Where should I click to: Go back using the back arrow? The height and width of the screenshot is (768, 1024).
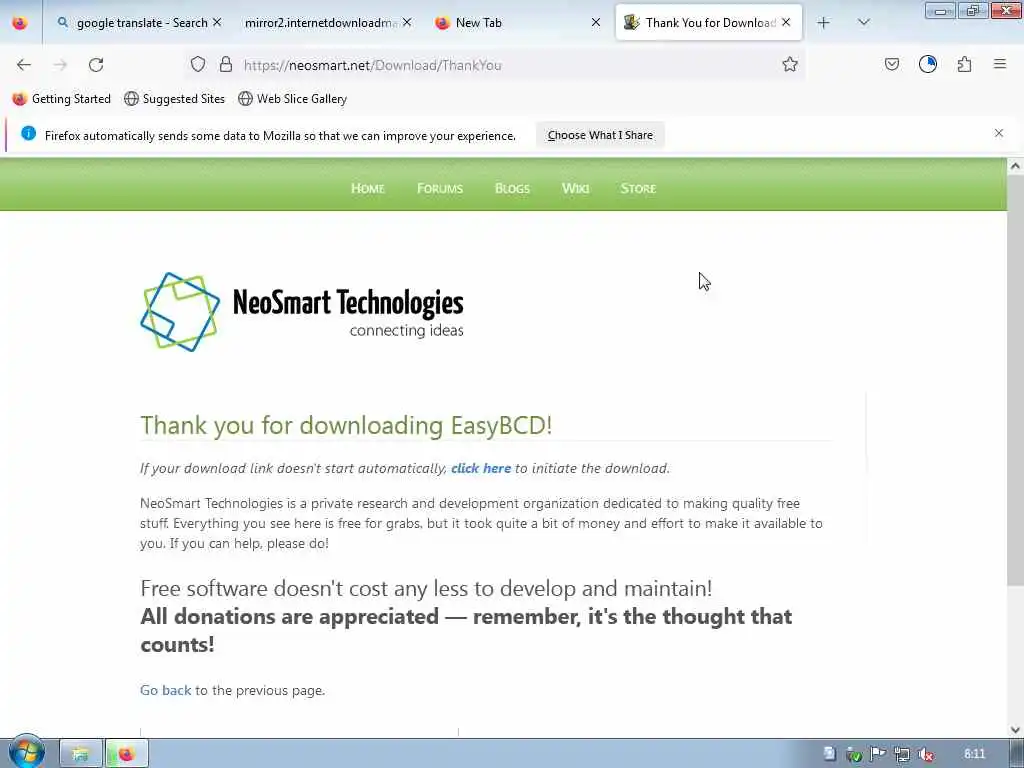pos(24,65)
